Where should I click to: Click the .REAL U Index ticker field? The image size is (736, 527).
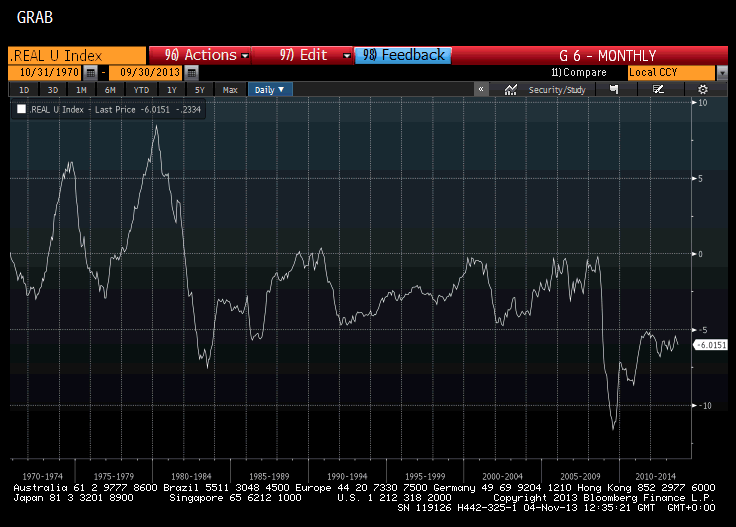click(x=77, y=56)
